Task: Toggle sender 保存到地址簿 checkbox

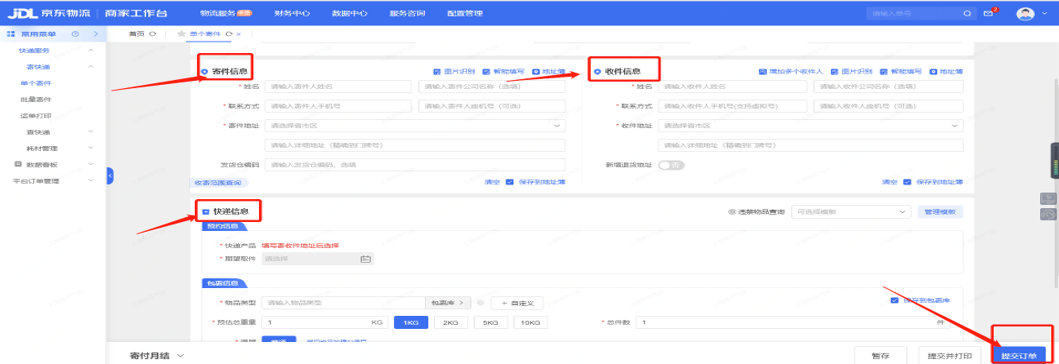Action: point(510,182)
